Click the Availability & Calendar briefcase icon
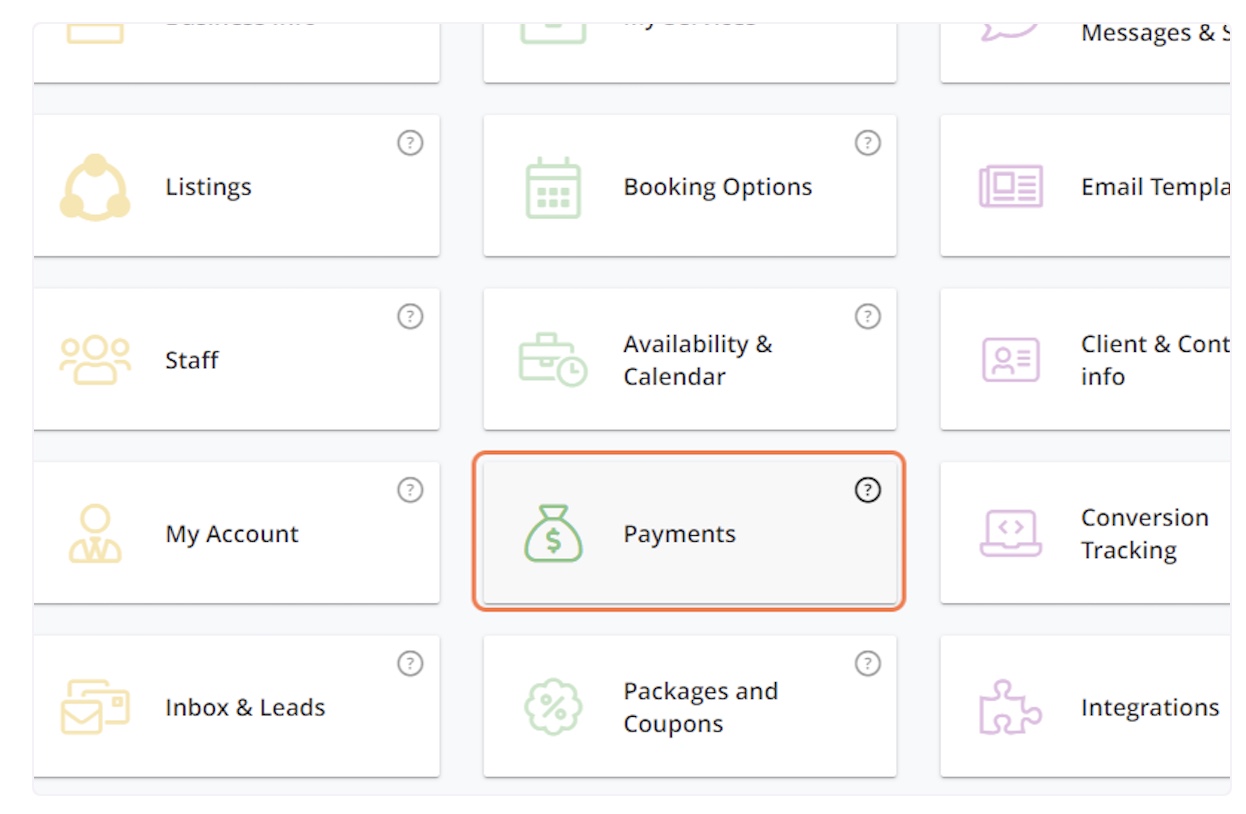The height and width of the screenshot is (814, 1246). tap(553, 360)
